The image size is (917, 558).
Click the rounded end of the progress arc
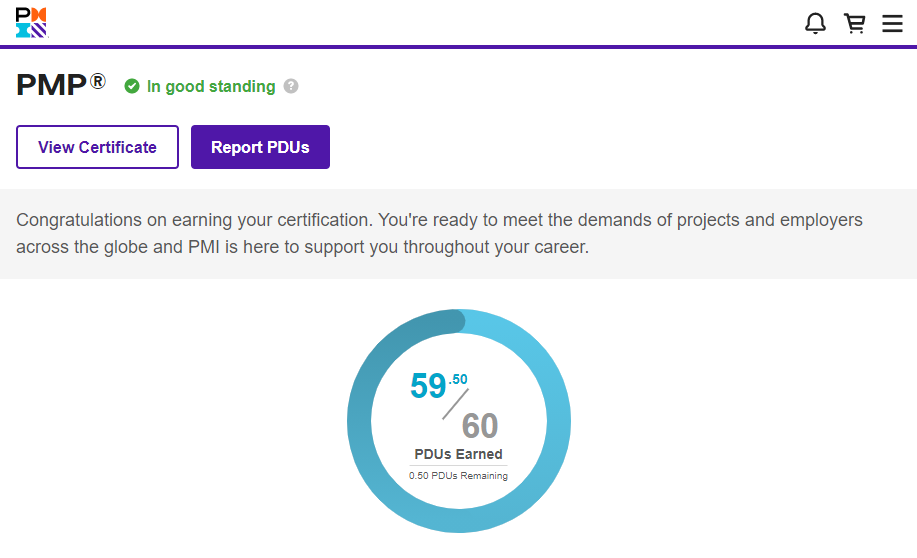[455, 321]
